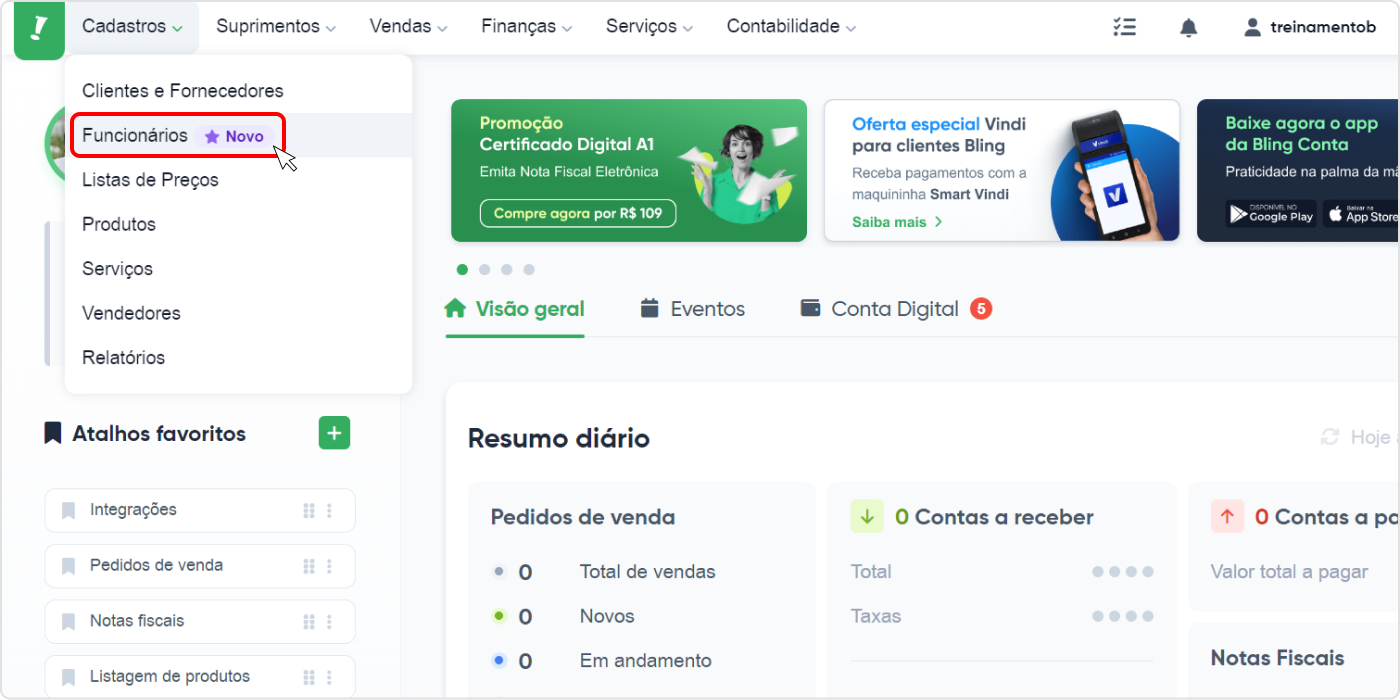Image resolution: width=1400 pixels, height=700 pixels.
Task: Click the green plus add-shortcut button
Action: (334, 433)
